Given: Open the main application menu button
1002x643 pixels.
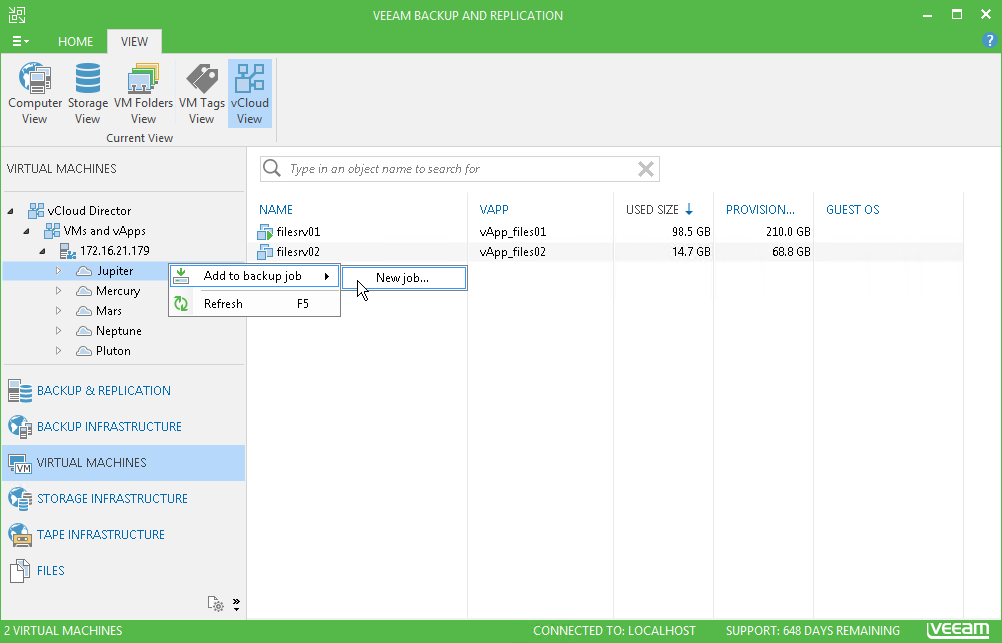Looking at the screenshot, I should click(20, 42).
